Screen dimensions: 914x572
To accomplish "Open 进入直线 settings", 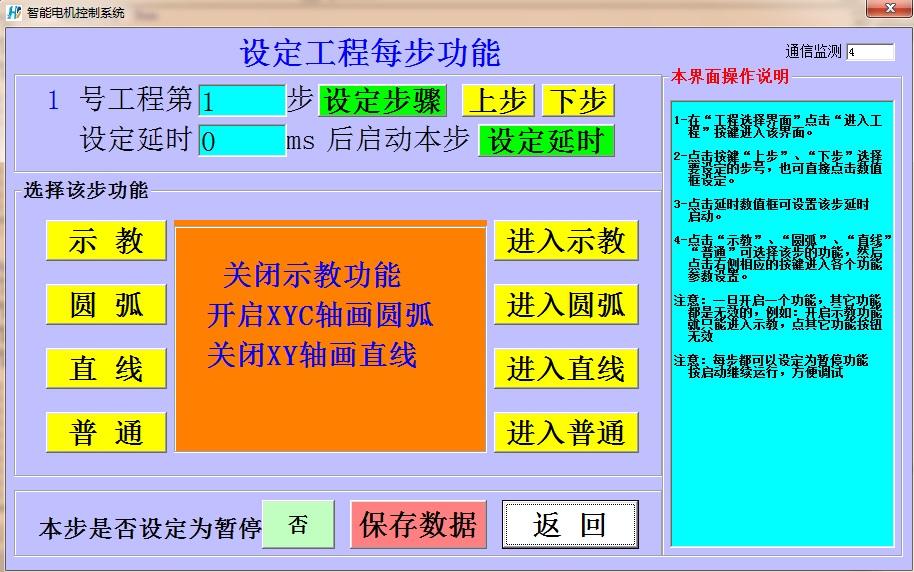I will (566, 369).
